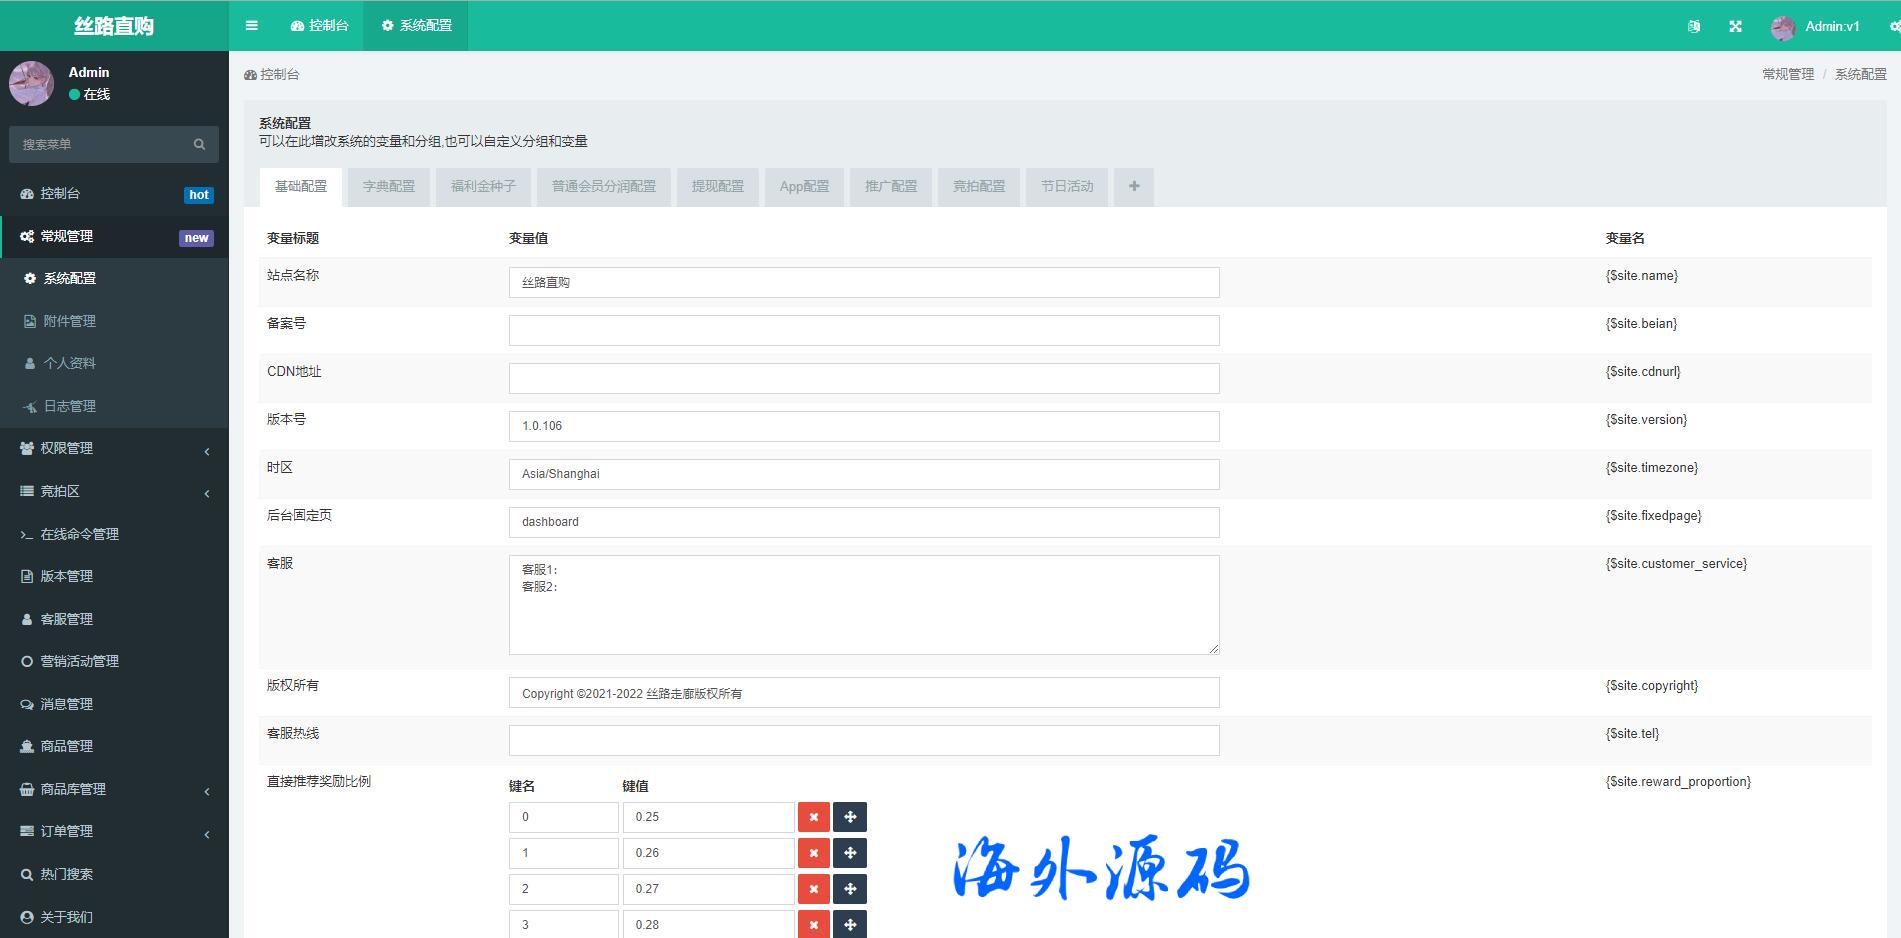1901x938 pixels.
Task: Click the 客服 textarea field
Action: coord(863,605)
